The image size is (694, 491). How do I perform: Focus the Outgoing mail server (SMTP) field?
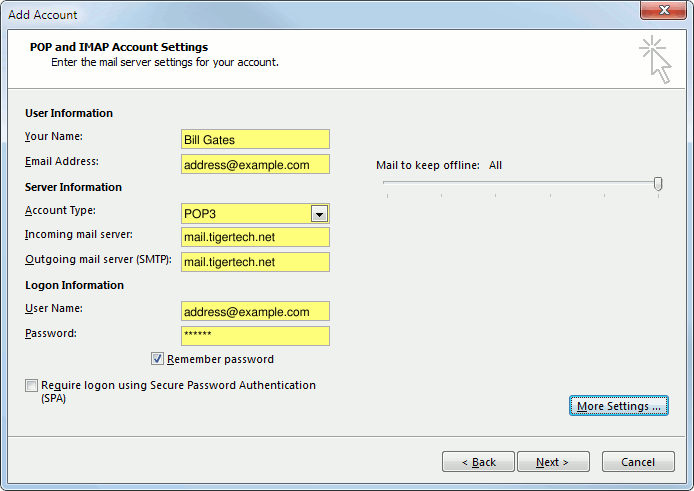pos(256,262)
